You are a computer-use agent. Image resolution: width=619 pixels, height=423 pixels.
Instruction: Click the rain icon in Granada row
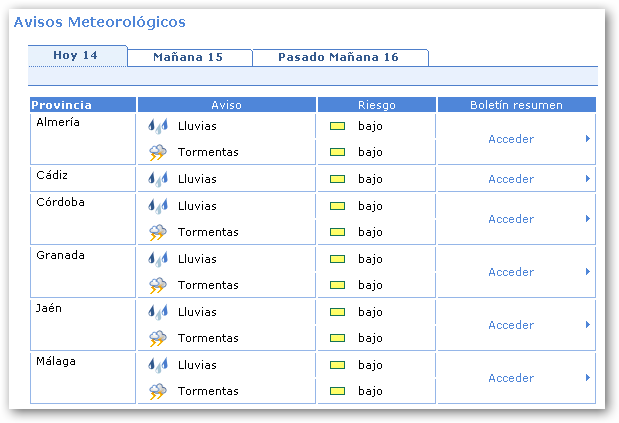157,259
